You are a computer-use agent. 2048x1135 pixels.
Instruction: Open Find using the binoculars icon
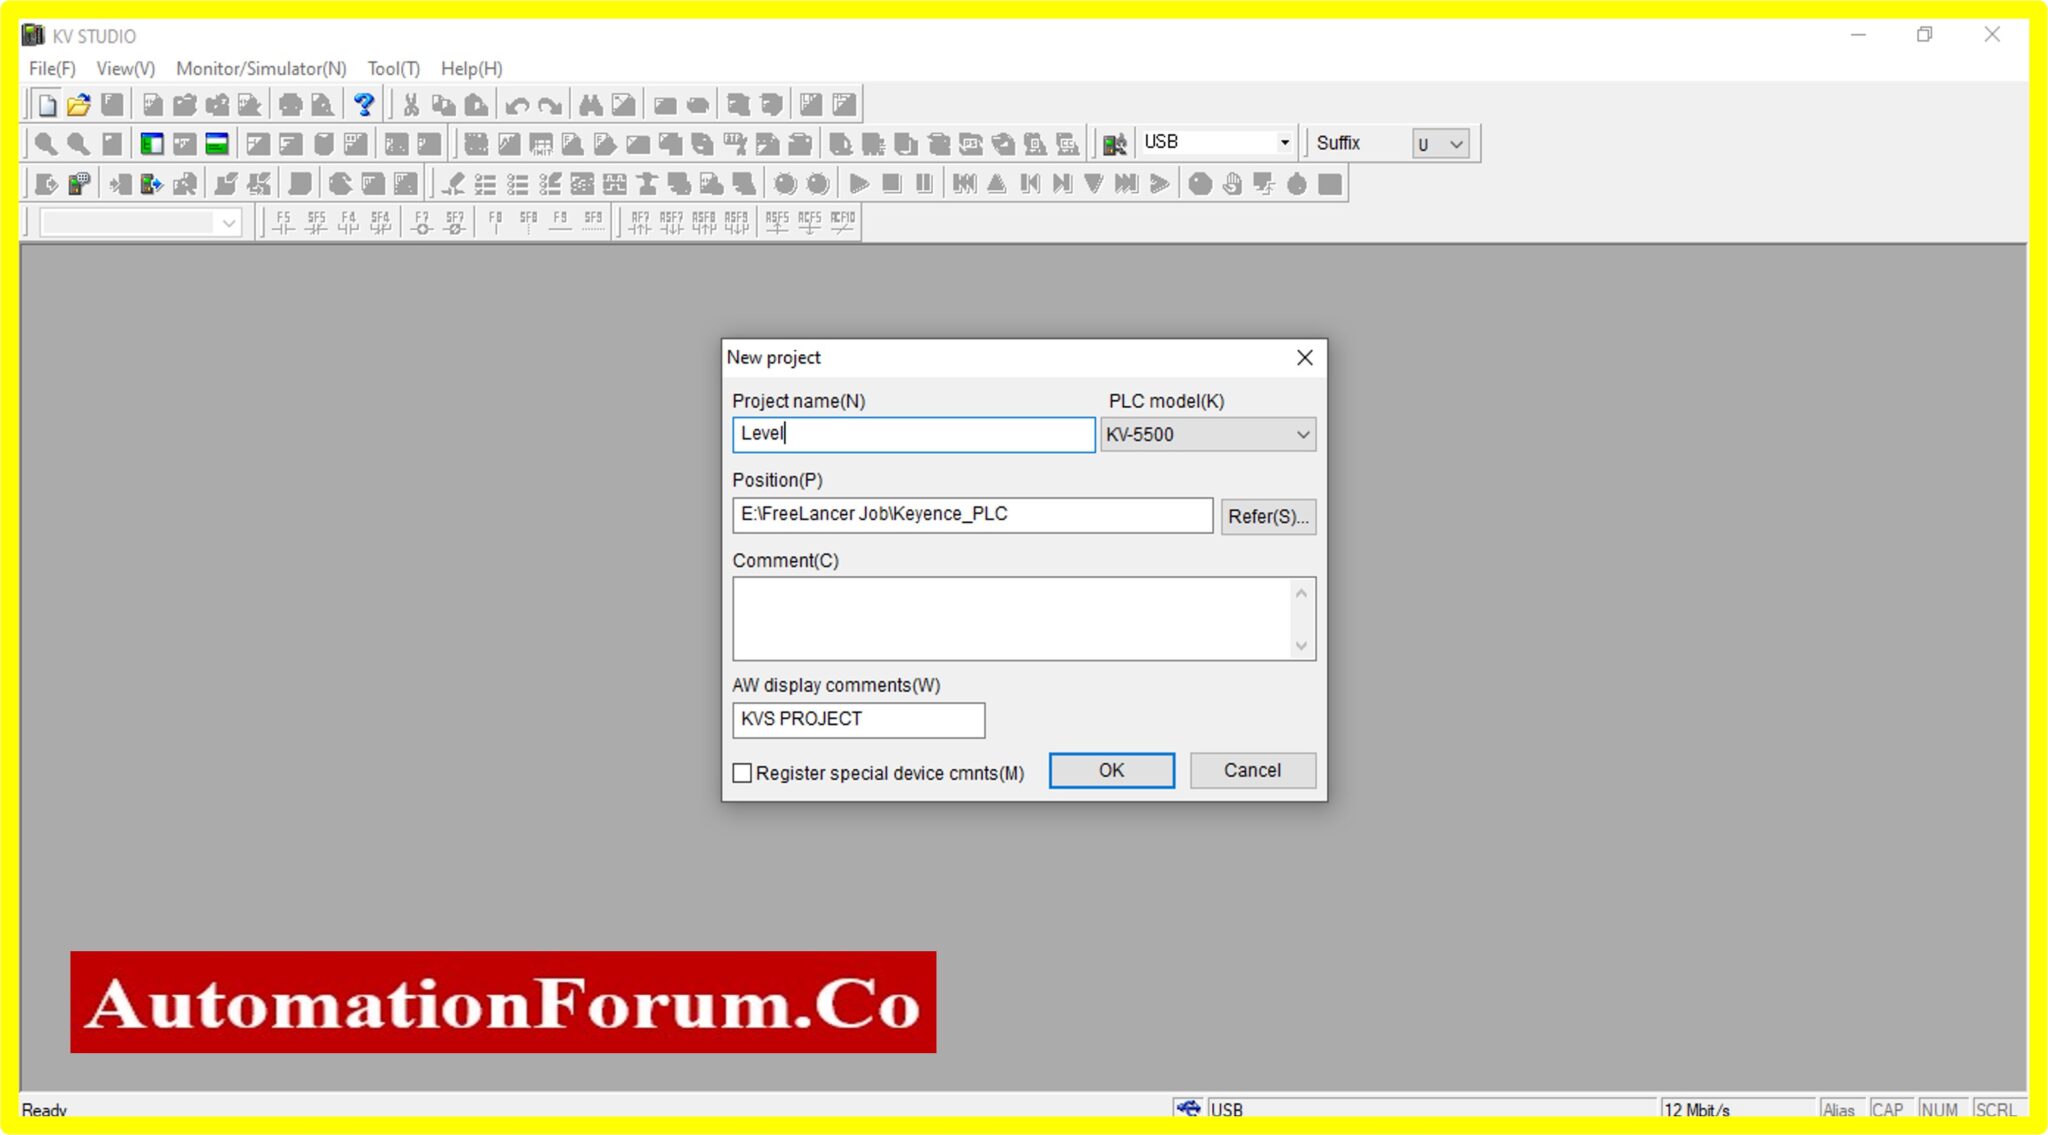click(592, 105)
